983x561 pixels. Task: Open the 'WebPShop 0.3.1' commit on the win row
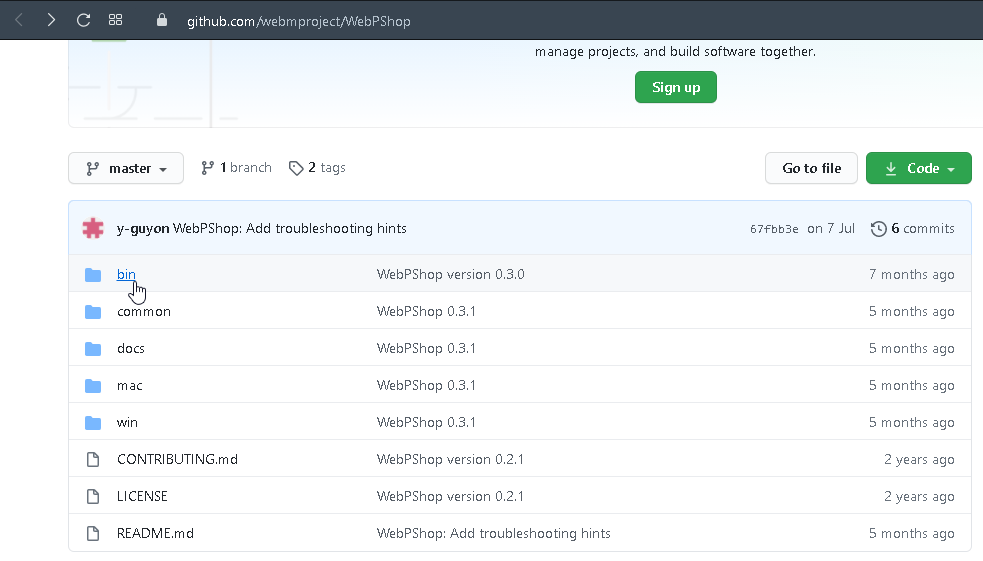tap(426, 422)
